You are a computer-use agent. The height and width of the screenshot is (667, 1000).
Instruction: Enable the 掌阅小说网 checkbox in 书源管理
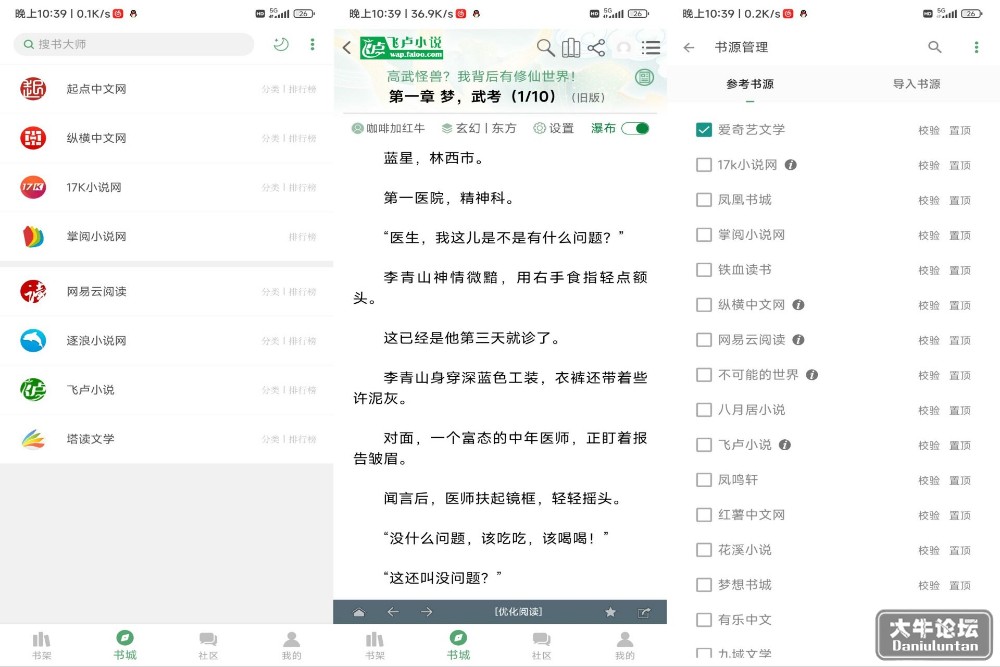coord(703,235)
